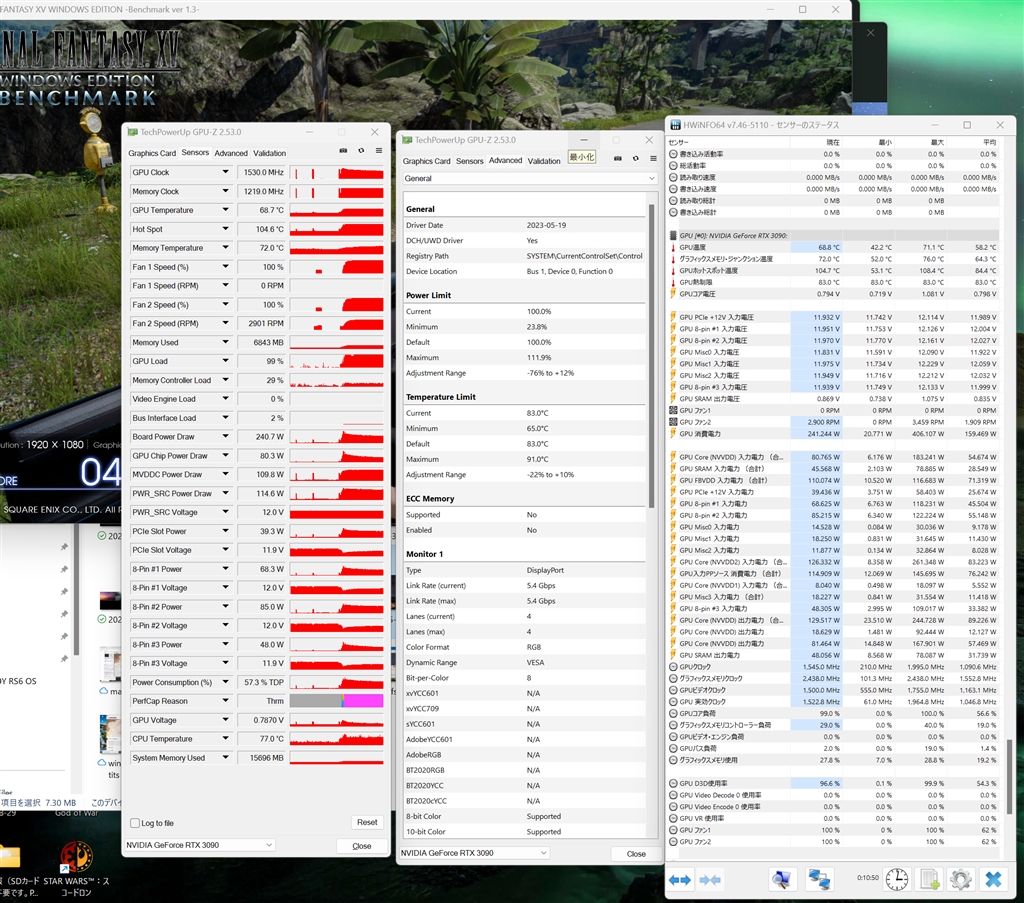This screenshot has height=903, width=1024.
Task: Enable the Log to file checkbox
Action: 135,823
